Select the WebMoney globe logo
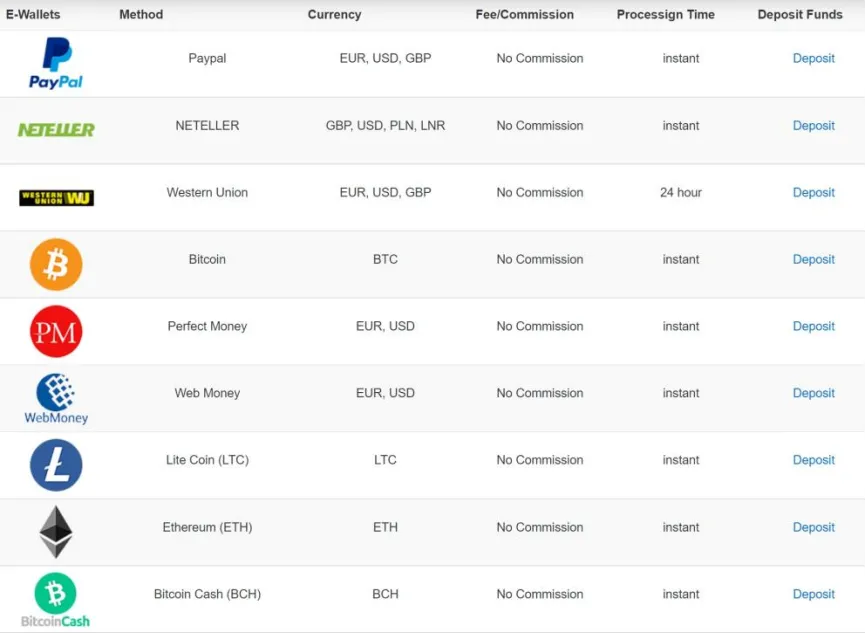This screenshot has height=633, width=866. pos(56,398)
